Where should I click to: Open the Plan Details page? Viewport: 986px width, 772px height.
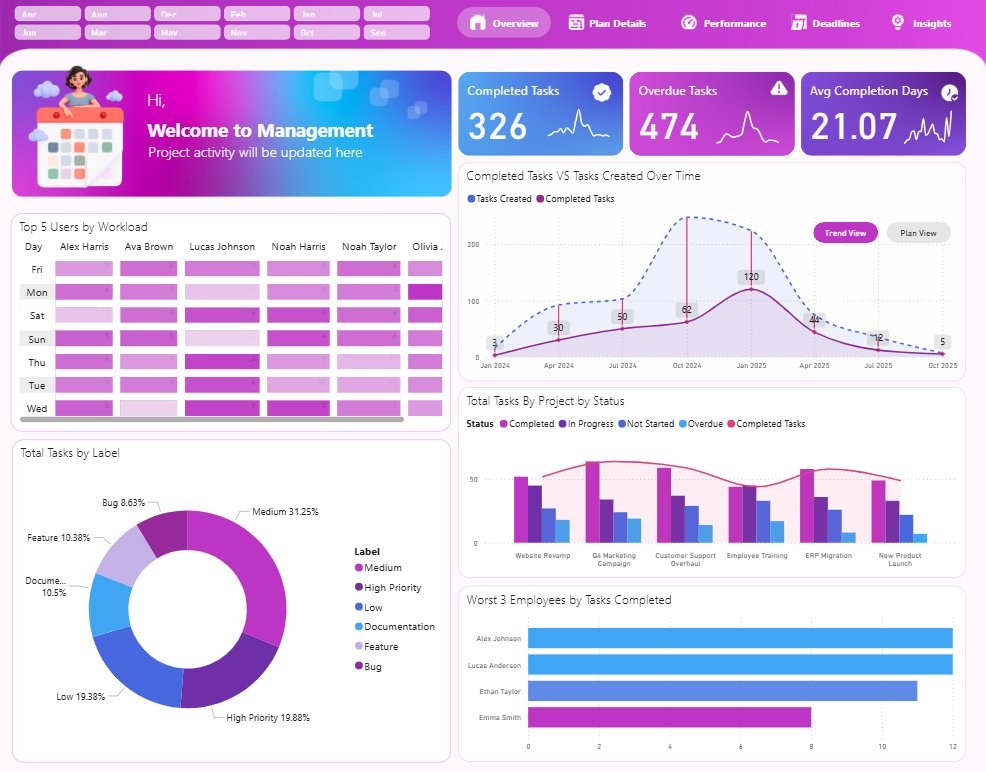point(607,23)
